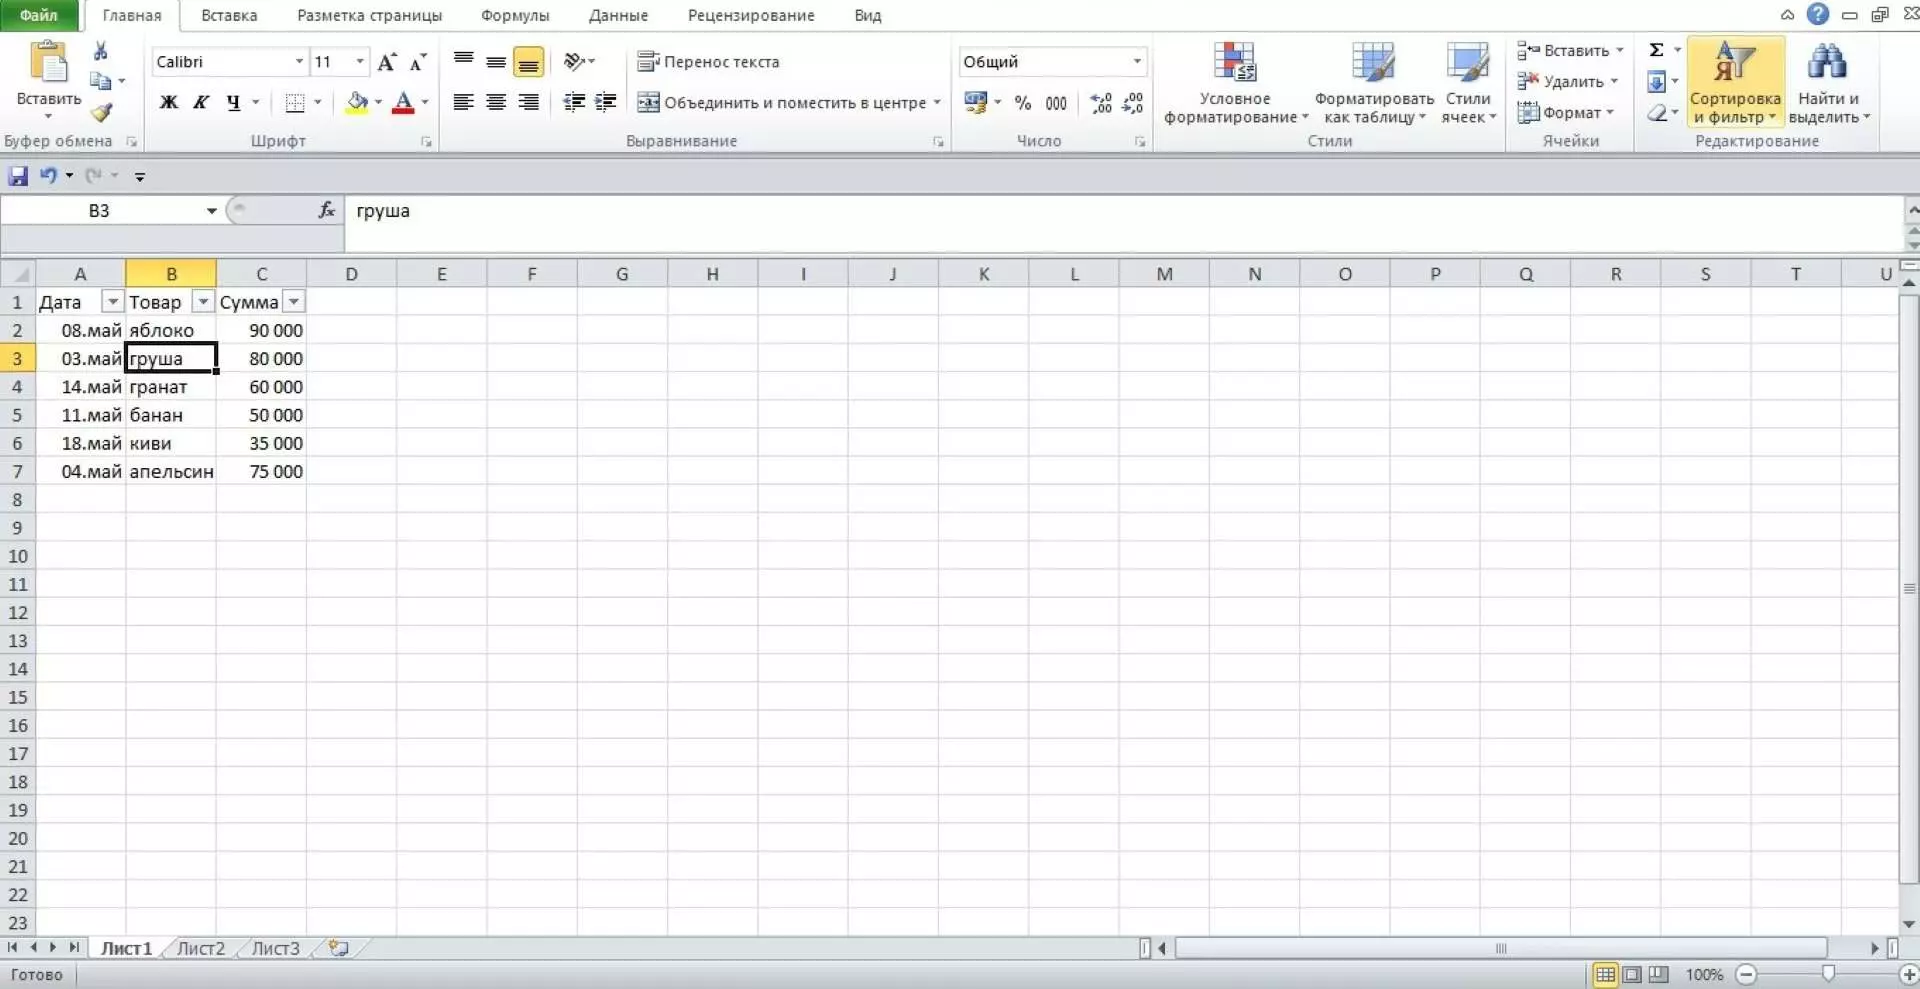This screenshot has width=1920, height=989.
Task: Click Find and Select binoculars icon
Action: [x=1826, y=63]
